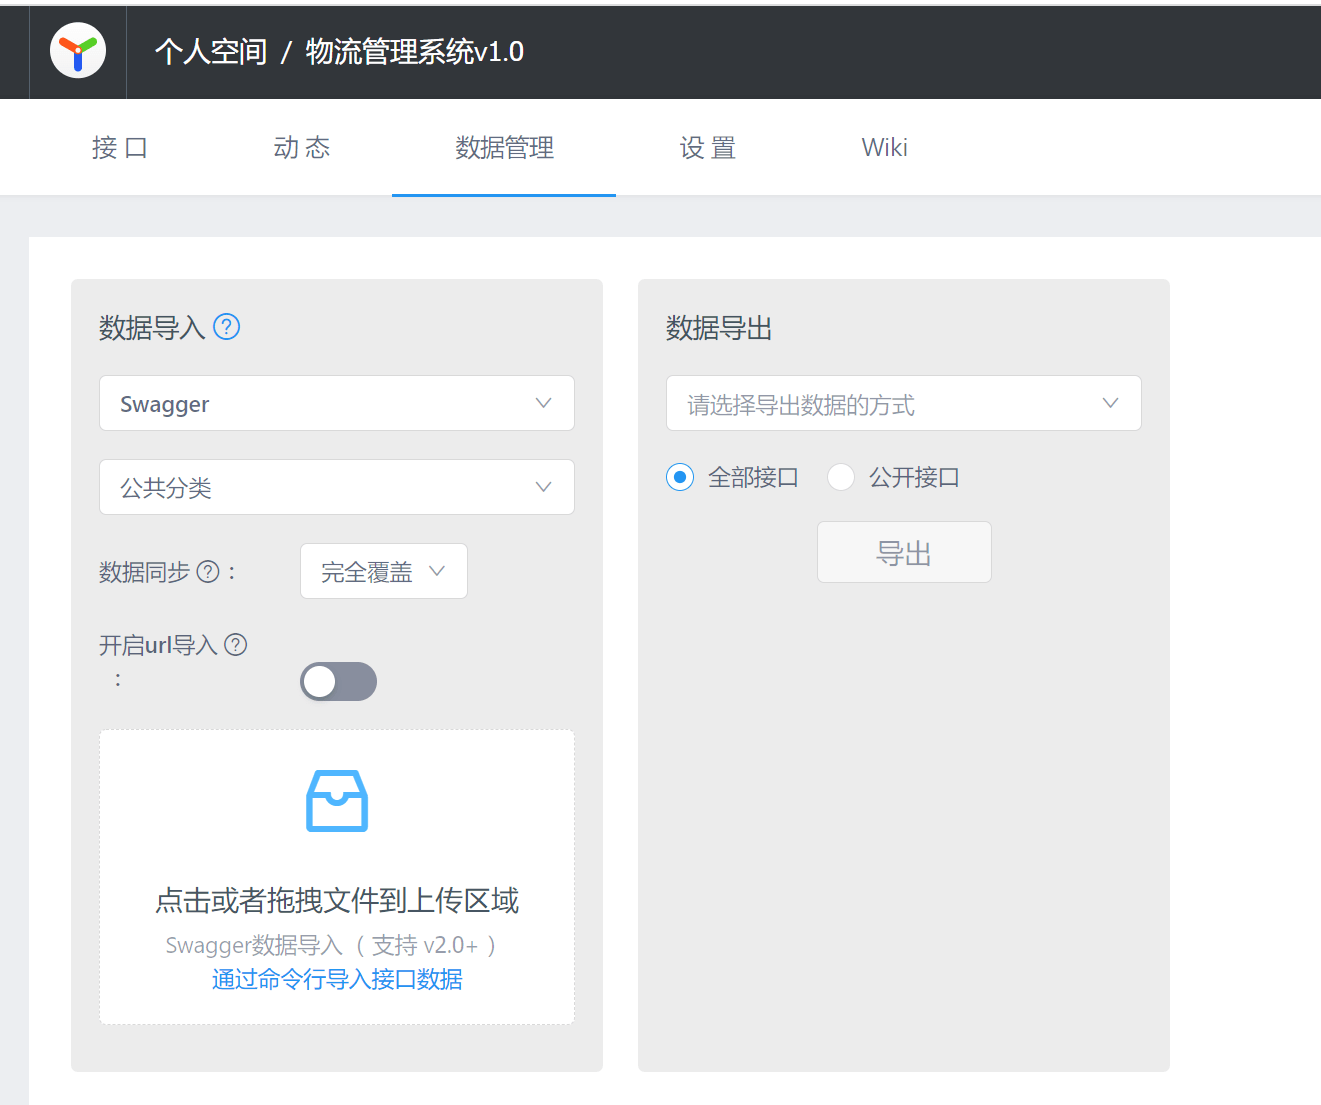Open the 请选择导出数据的方式 export dropdown
The width and height of the screenshot is (1321, 1105).
coord(903,403)
